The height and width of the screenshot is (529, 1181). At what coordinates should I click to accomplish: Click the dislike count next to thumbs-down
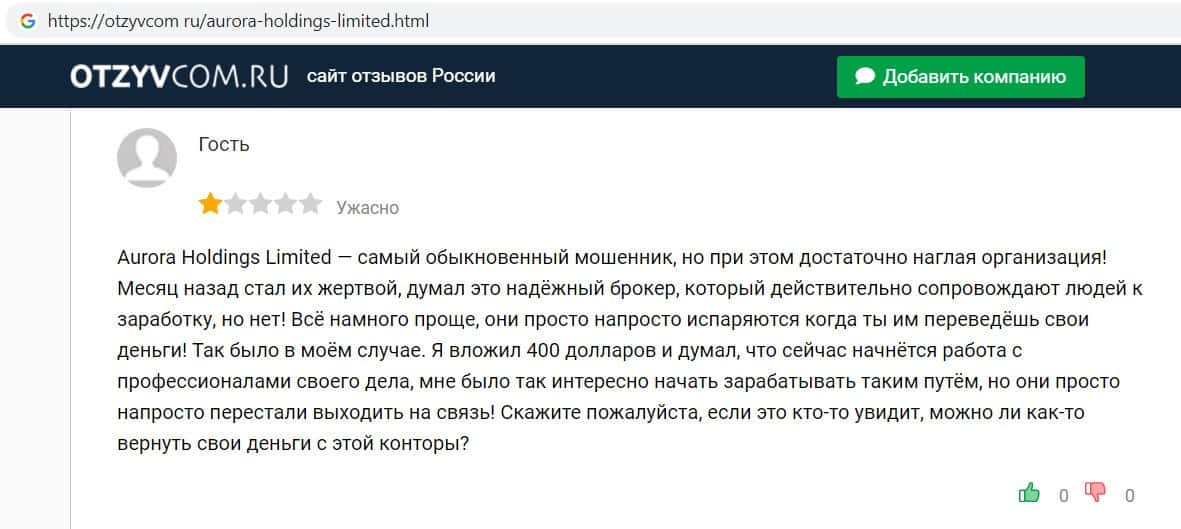pyautogui.click(x=1130, y=495)
